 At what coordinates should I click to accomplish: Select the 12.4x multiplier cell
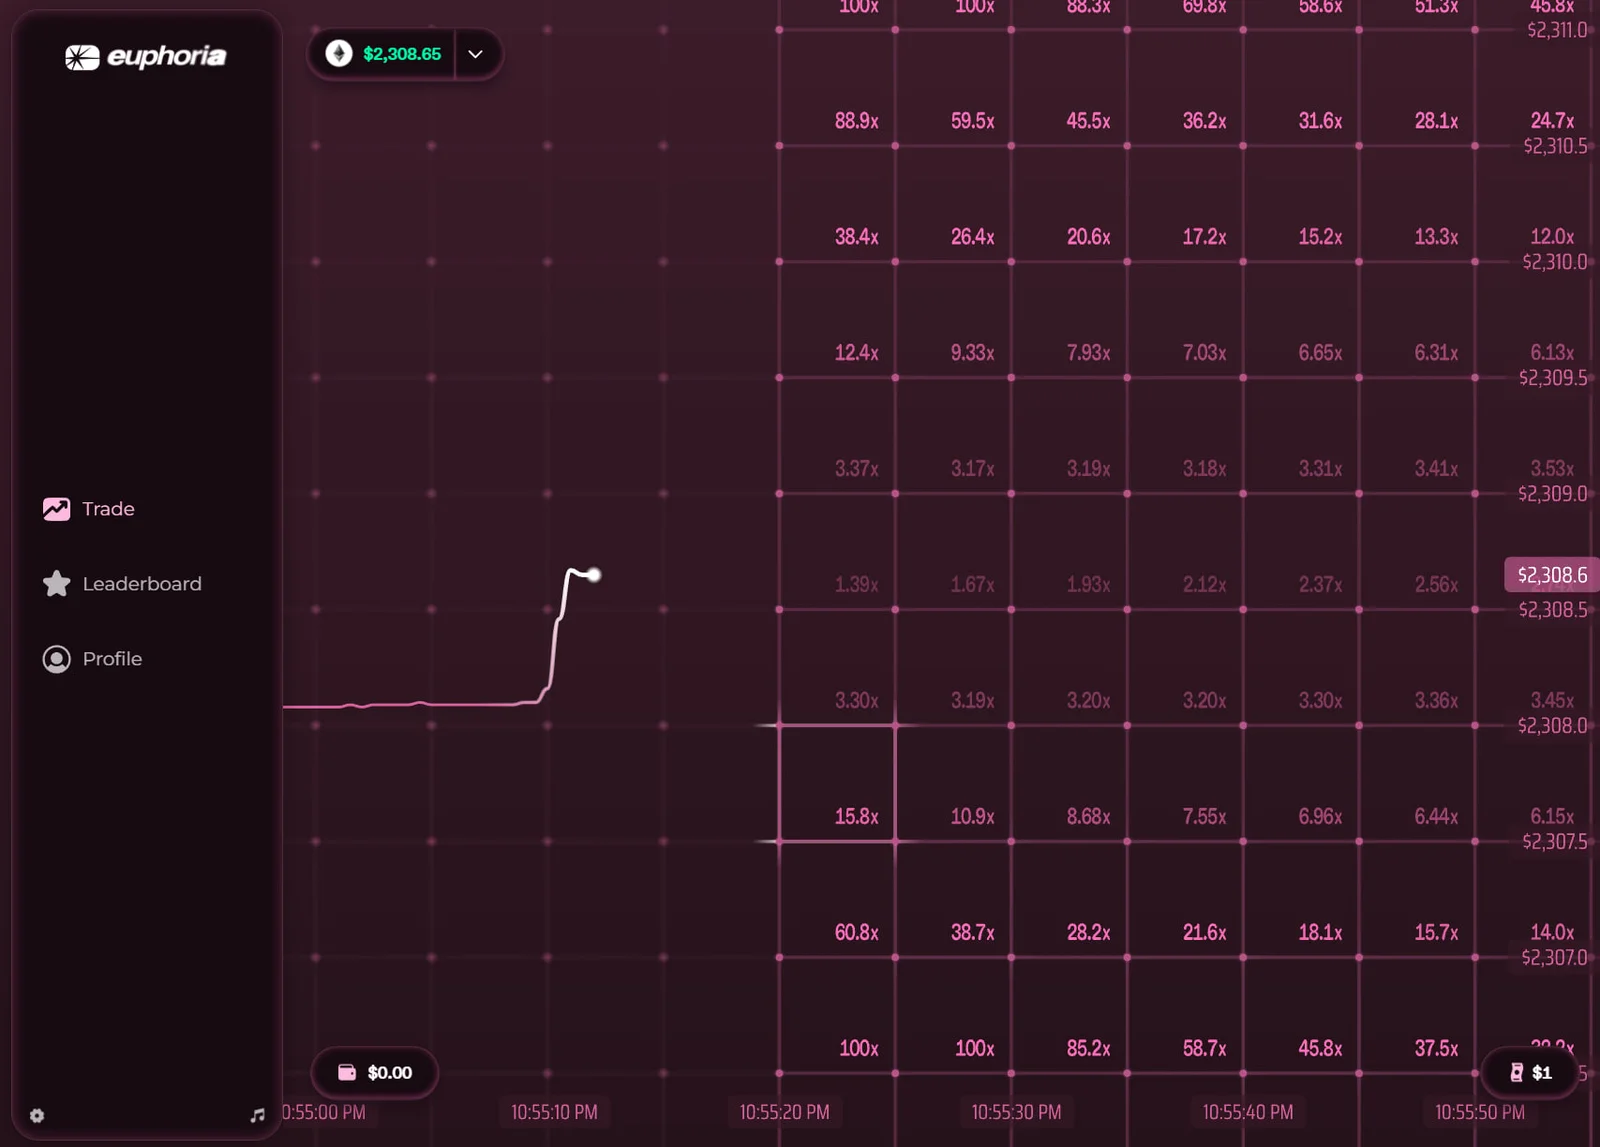point(837,320)
